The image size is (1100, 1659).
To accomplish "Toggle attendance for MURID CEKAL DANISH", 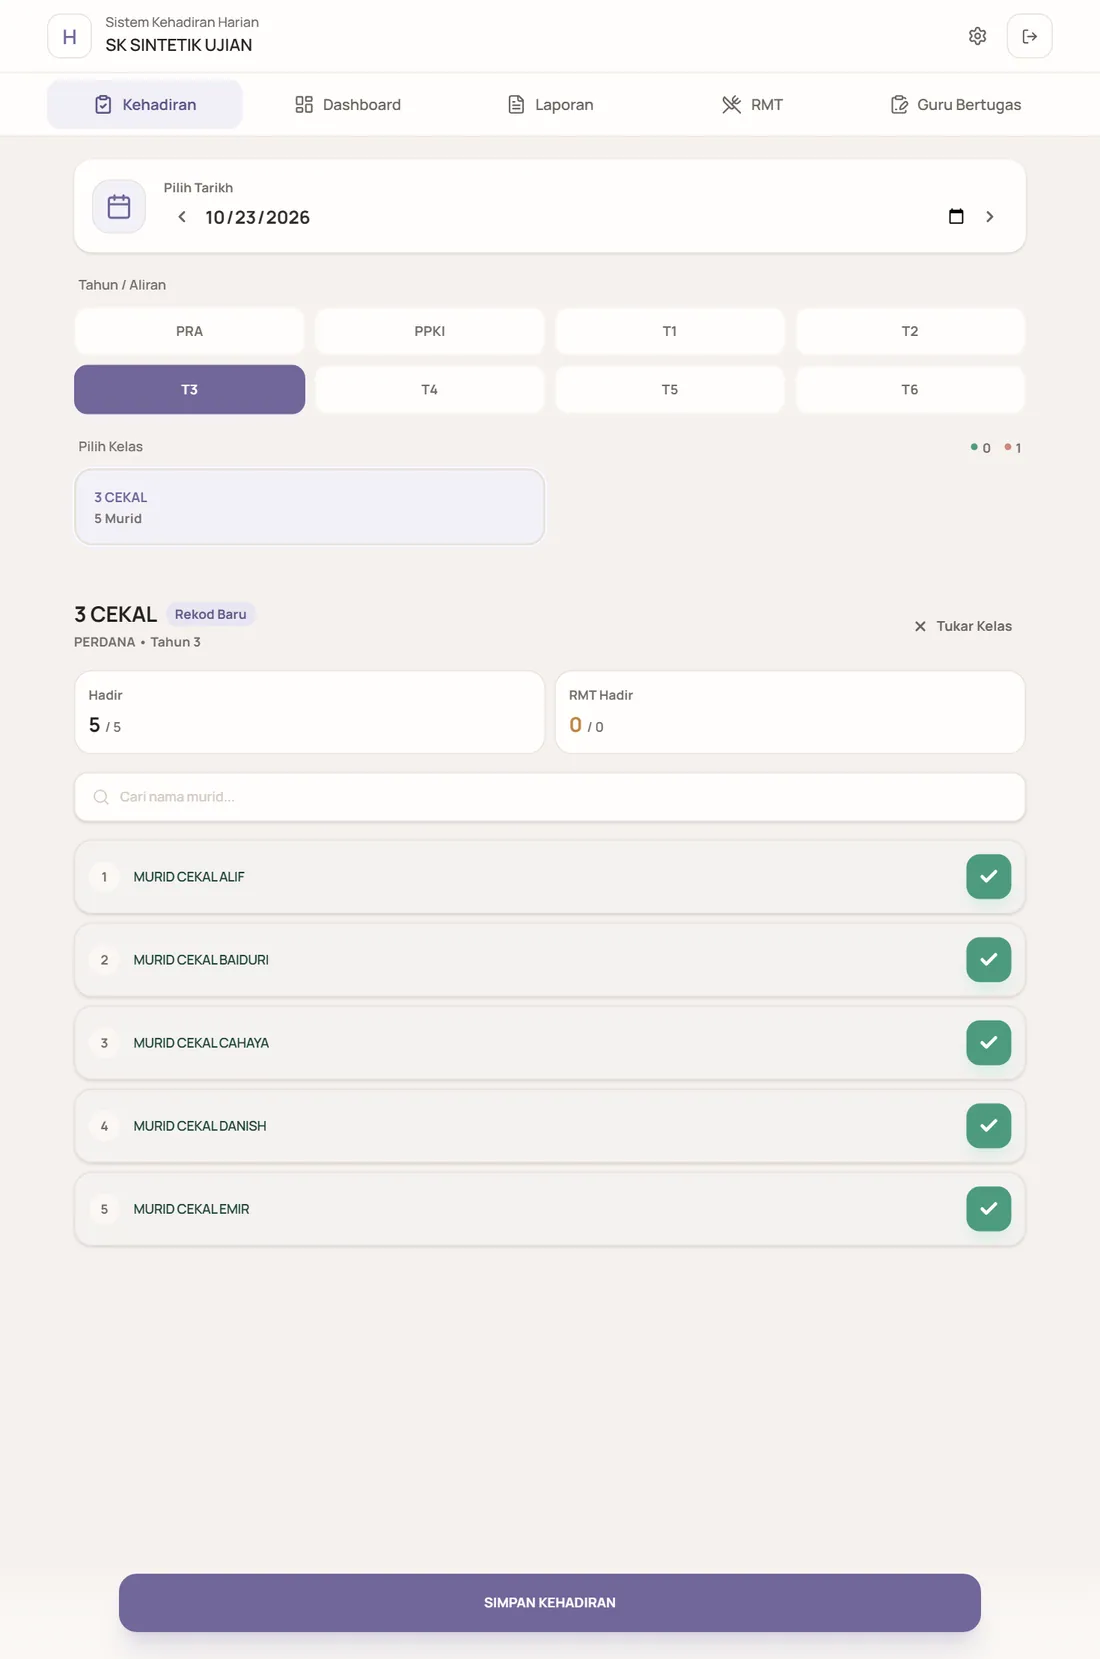I will 988,1126.
